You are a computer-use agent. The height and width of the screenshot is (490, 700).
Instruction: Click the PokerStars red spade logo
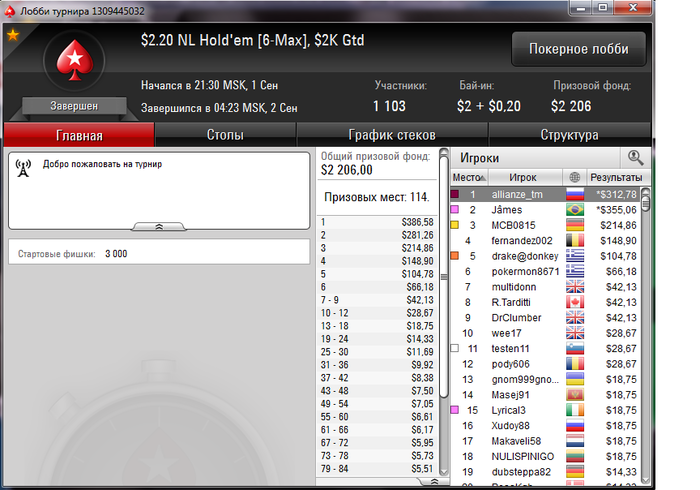coord(75,60)
